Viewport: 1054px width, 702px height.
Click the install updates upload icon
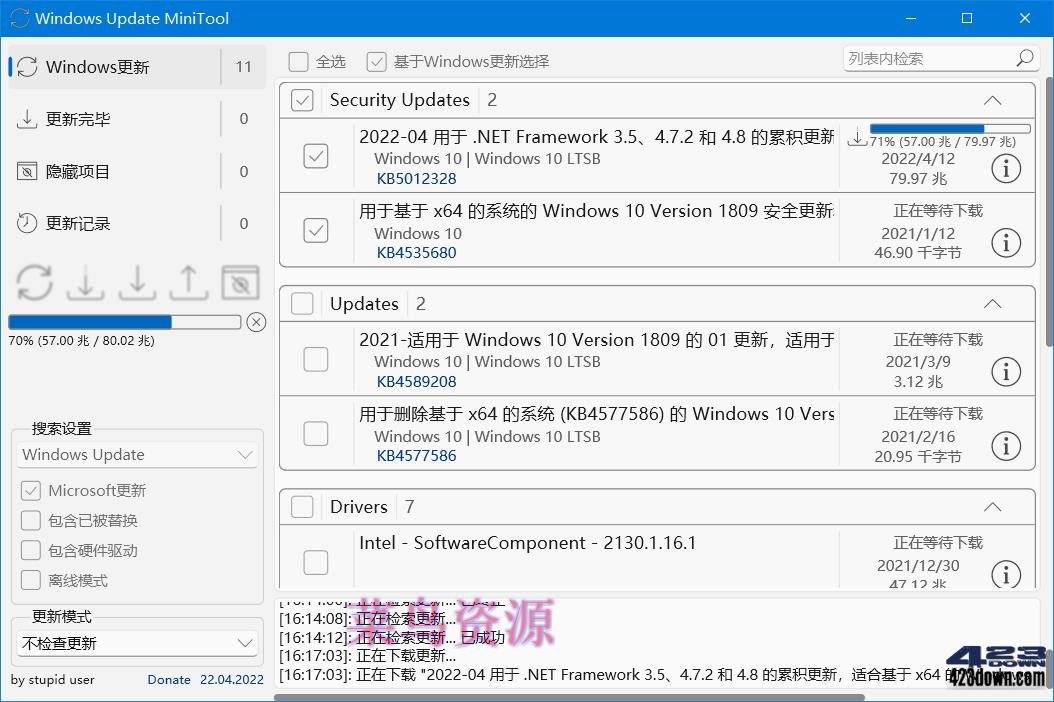point(189,282)
